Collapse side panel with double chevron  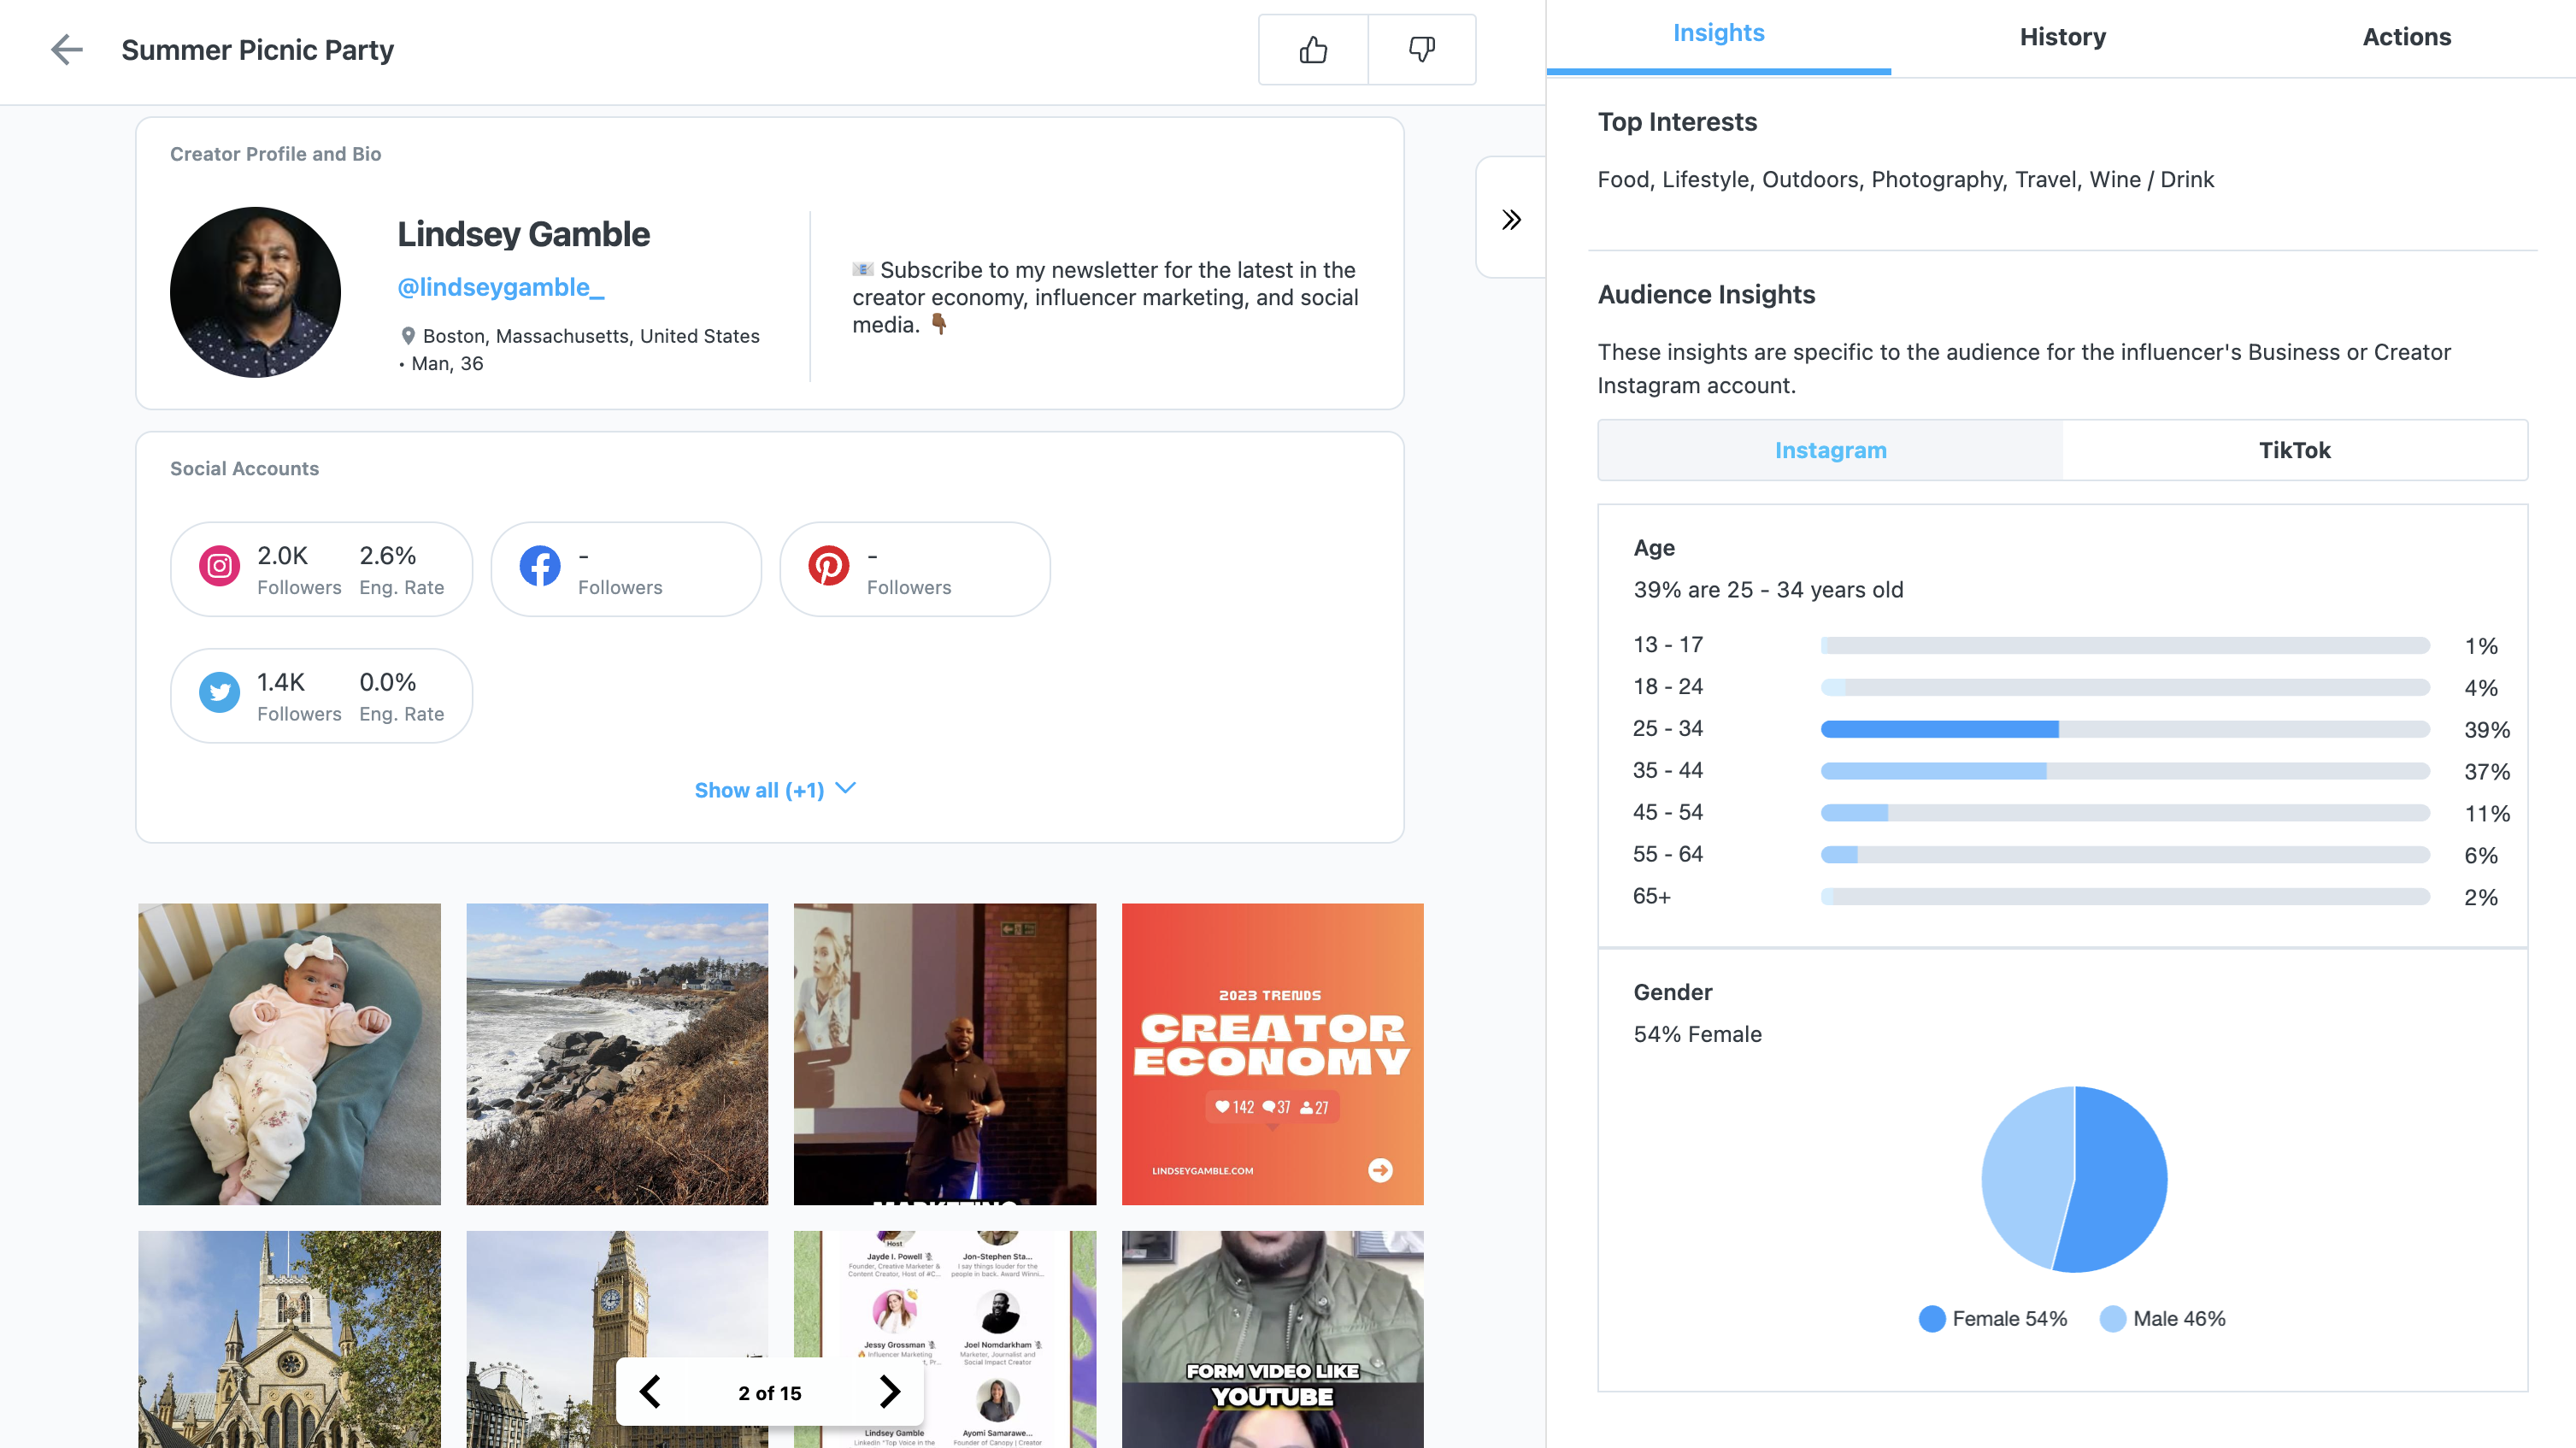(x=1511, y=219)
